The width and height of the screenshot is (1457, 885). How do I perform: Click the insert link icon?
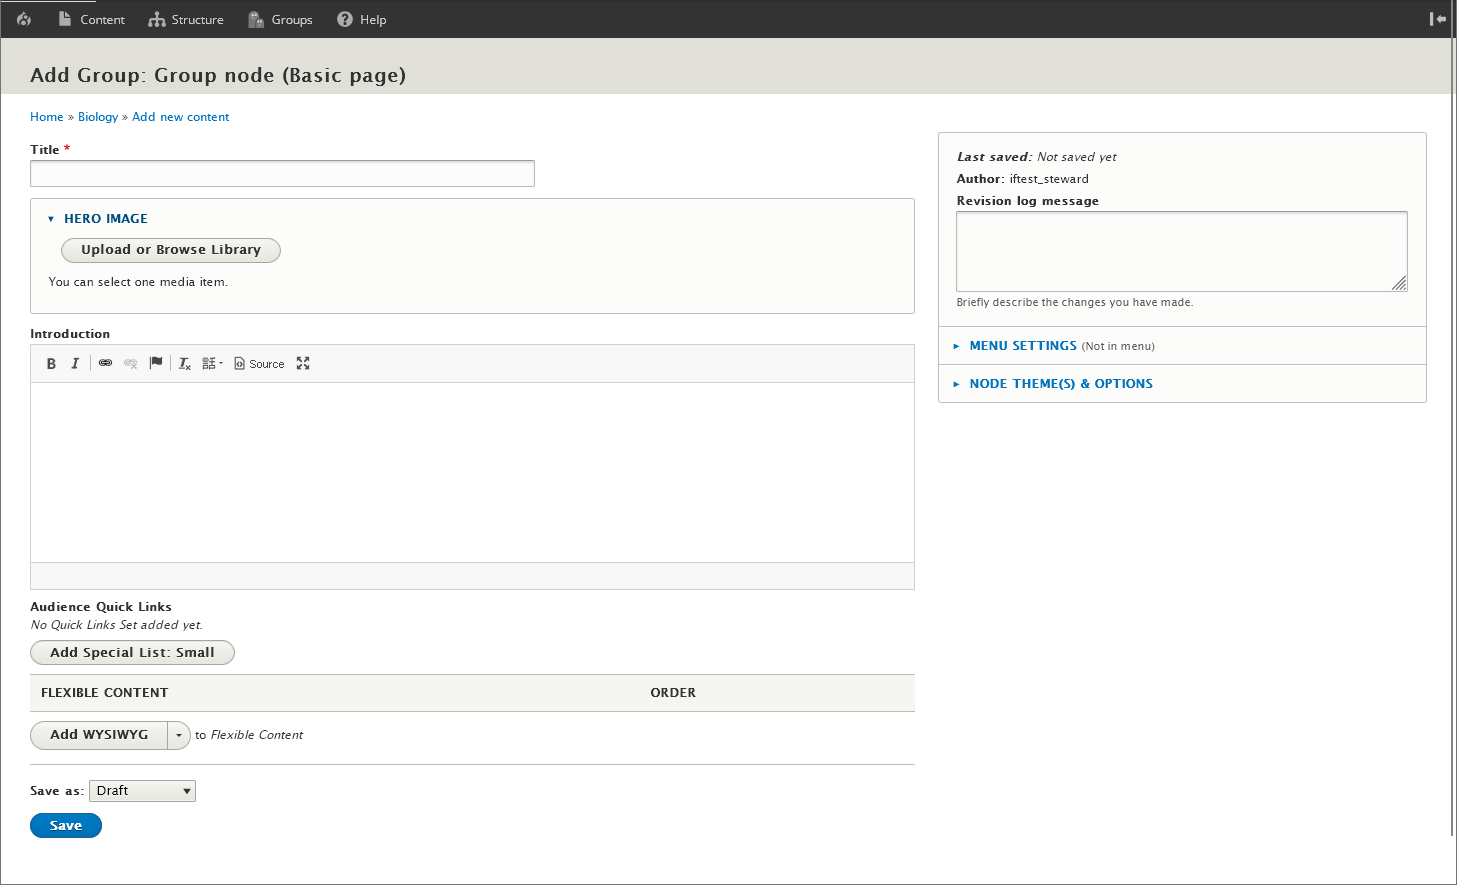click(105, 364)
